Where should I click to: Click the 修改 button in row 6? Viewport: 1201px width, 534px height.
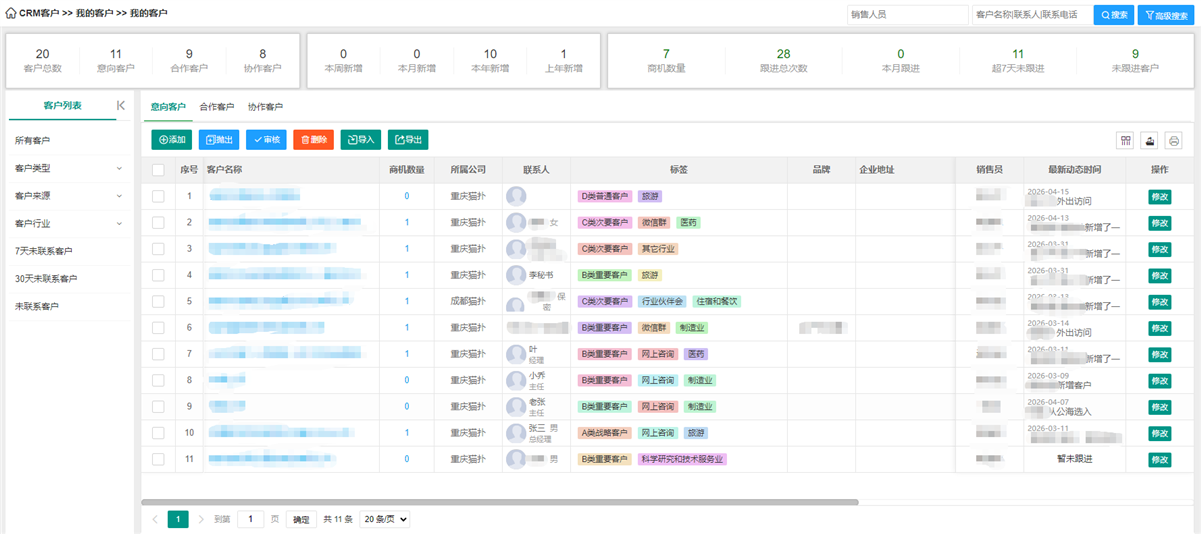(1159, 328)
